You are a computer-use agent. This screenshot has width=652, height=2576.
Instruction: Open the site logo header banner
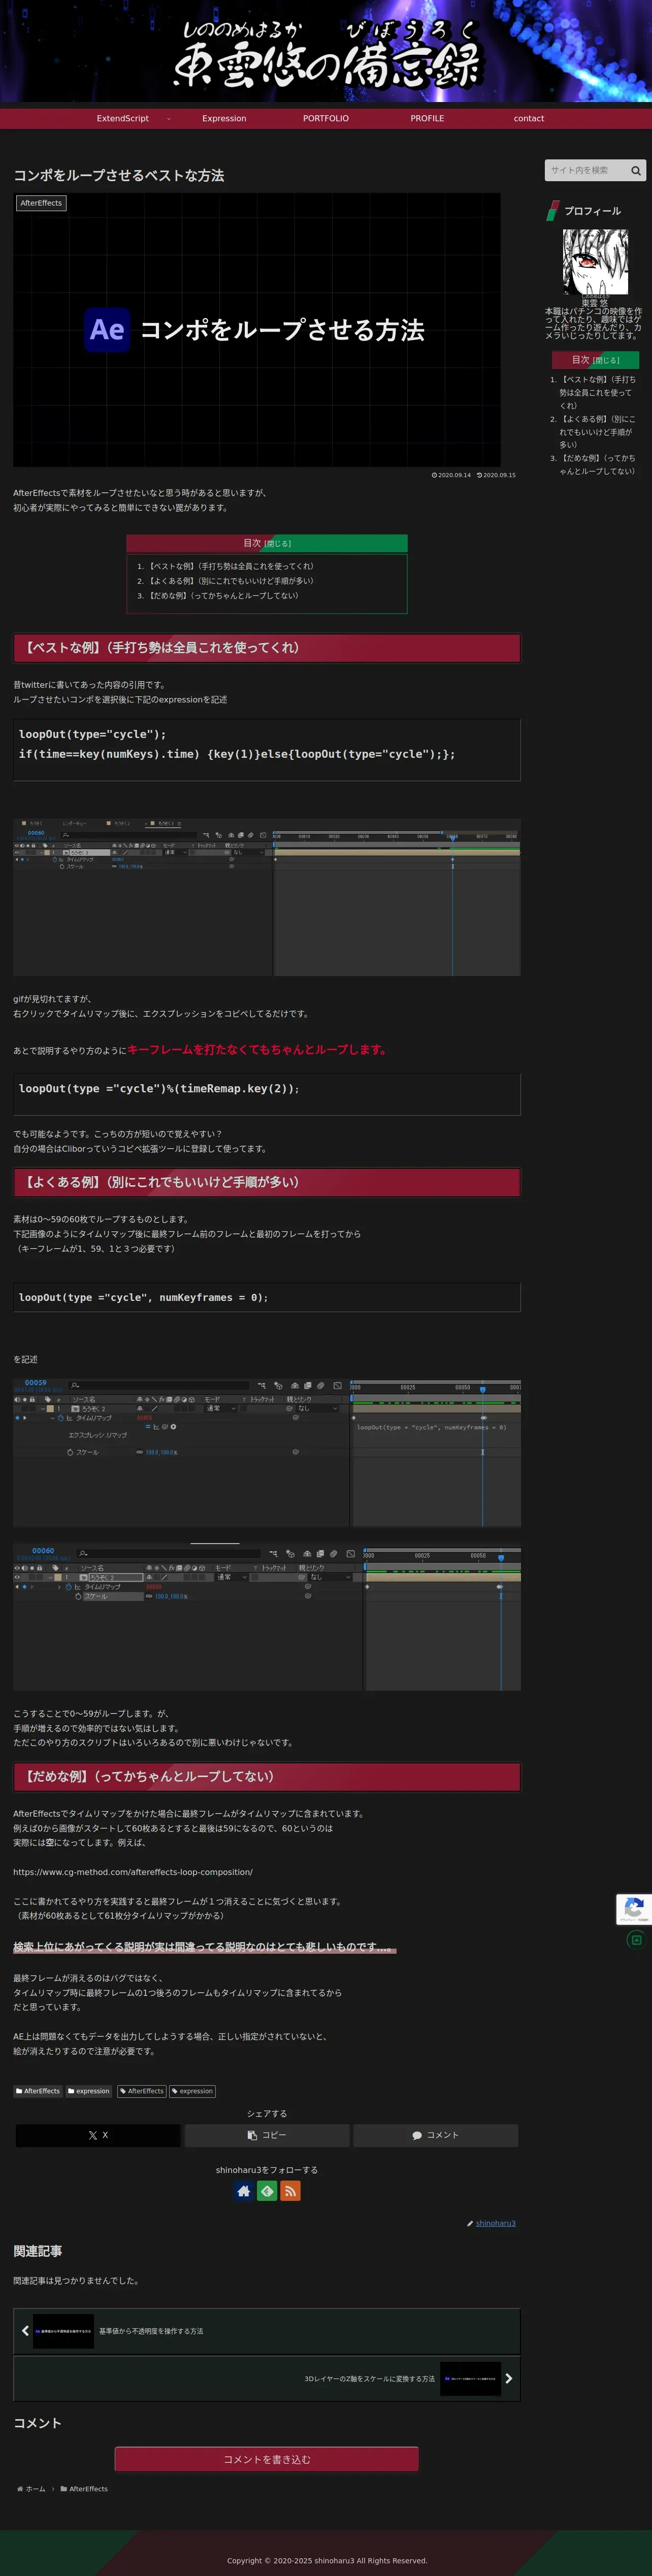pos(326,52)
